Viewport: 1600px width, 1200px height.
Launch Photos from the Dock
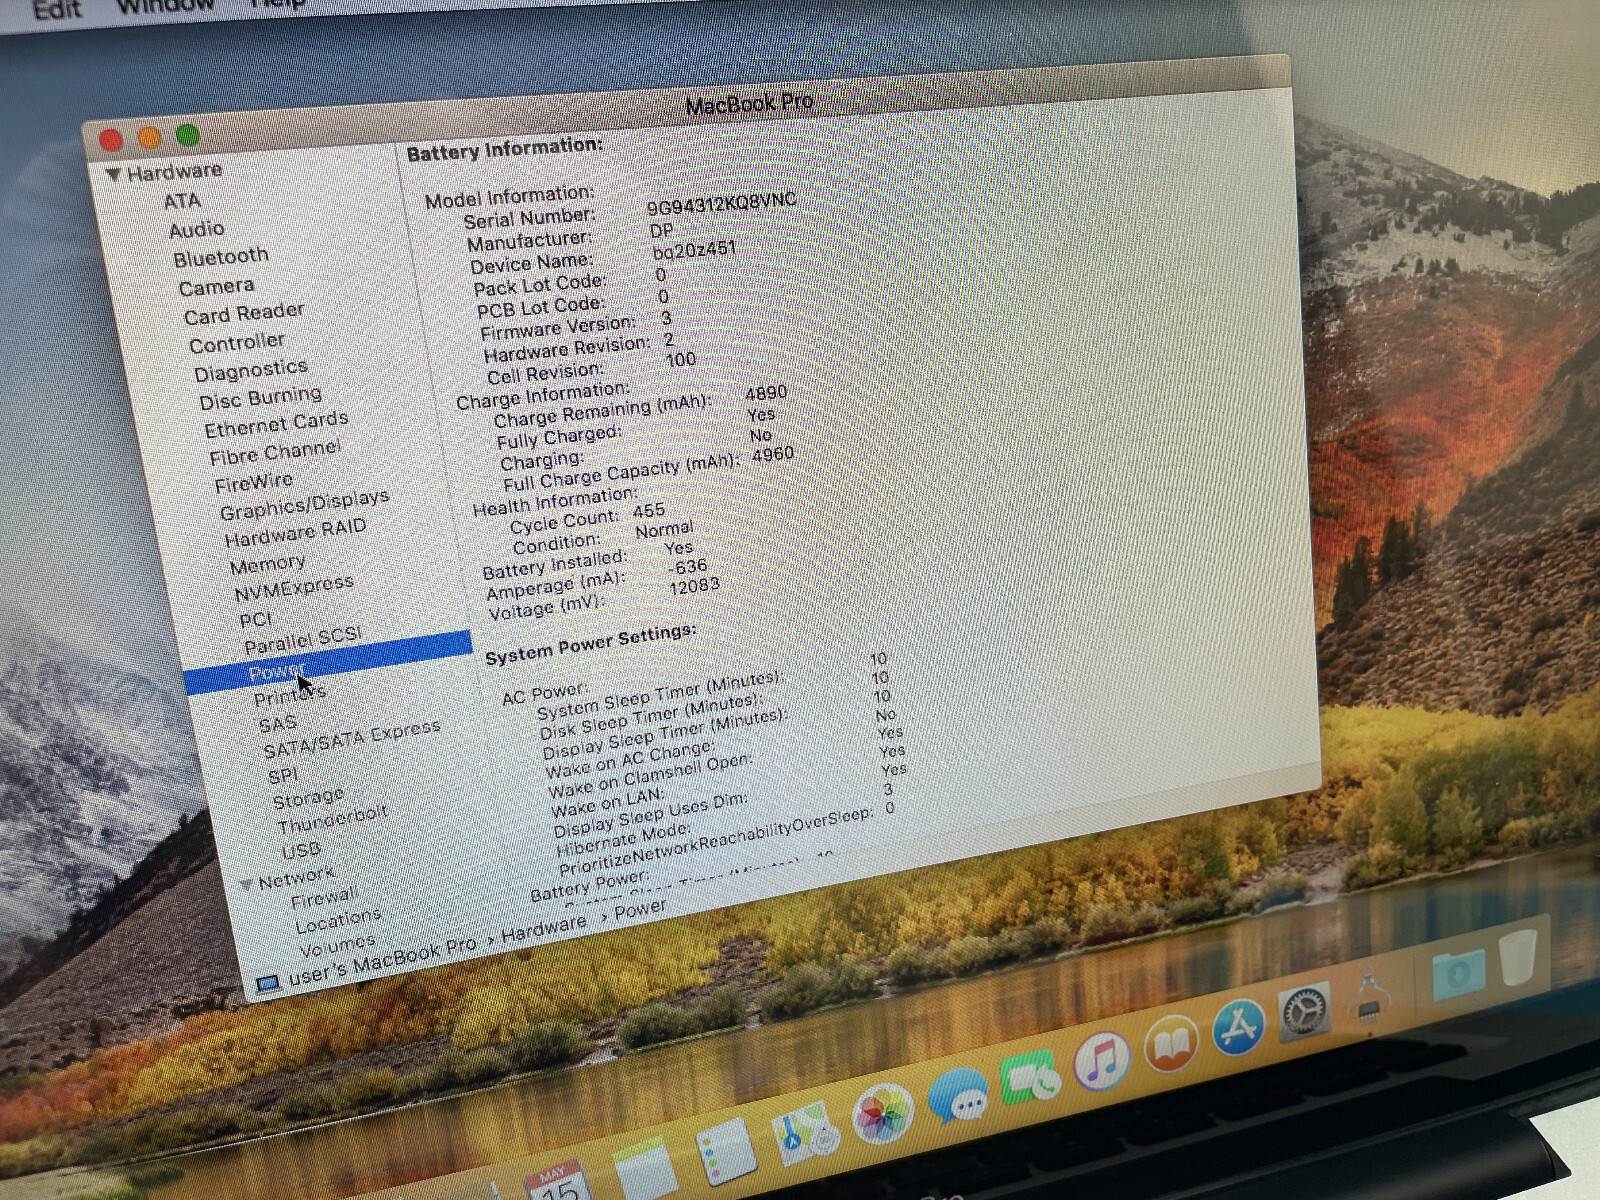(883, 1114)
